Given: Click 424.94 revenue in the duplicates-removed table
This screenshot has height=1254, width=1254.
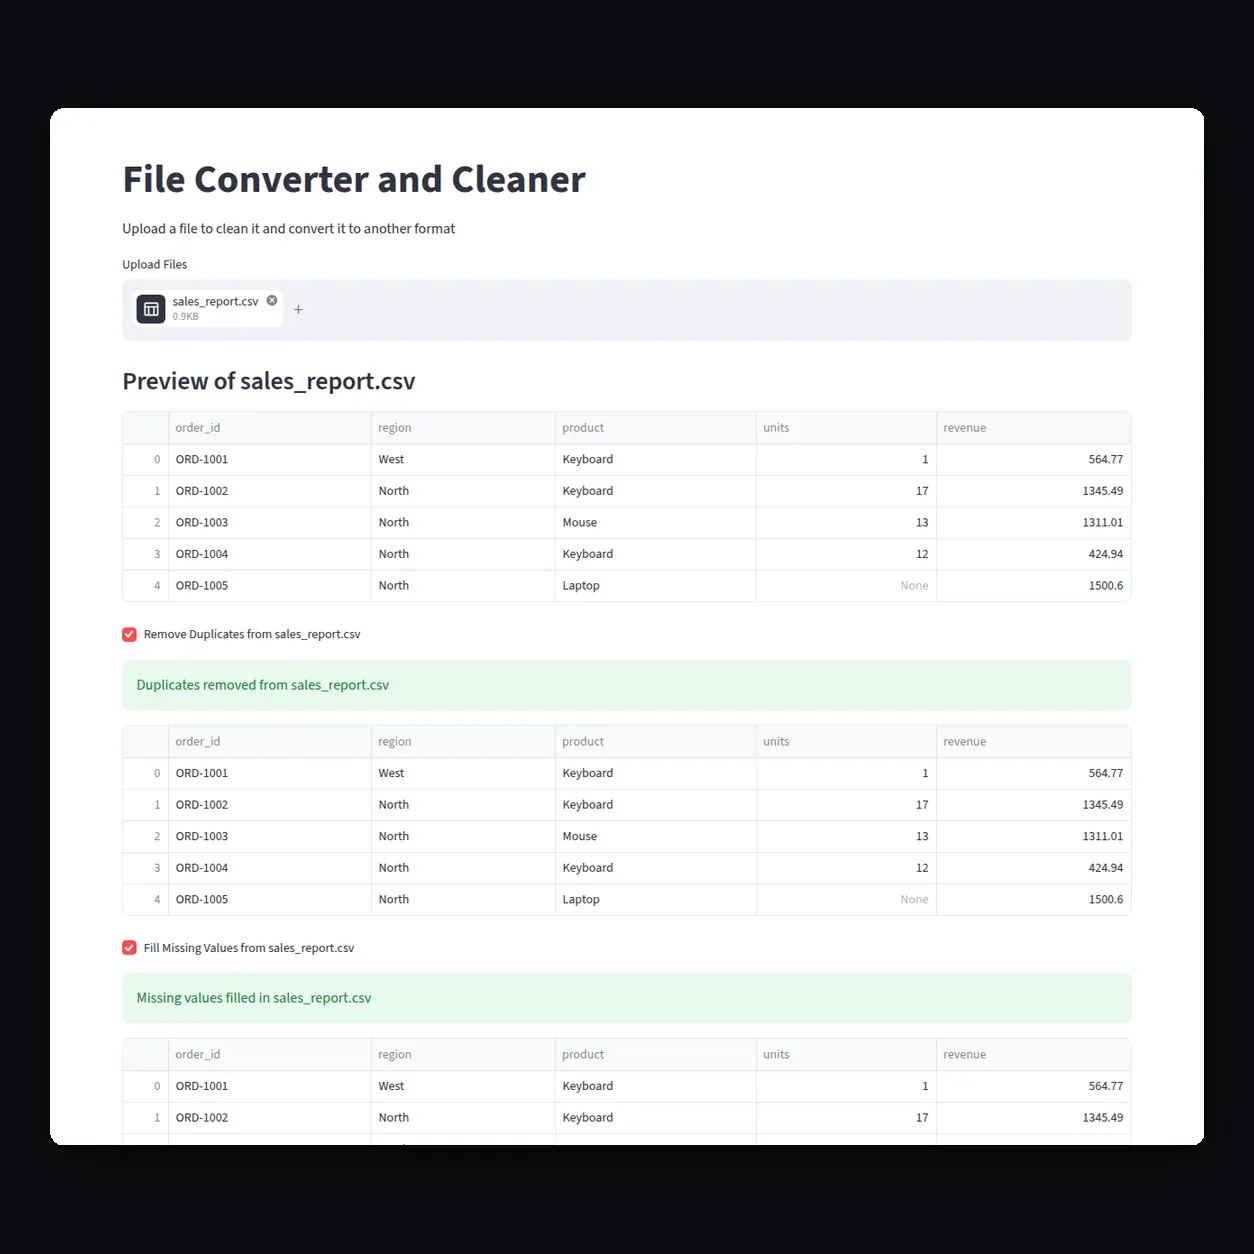Looking at the screenshot, I should point(1033,868).
